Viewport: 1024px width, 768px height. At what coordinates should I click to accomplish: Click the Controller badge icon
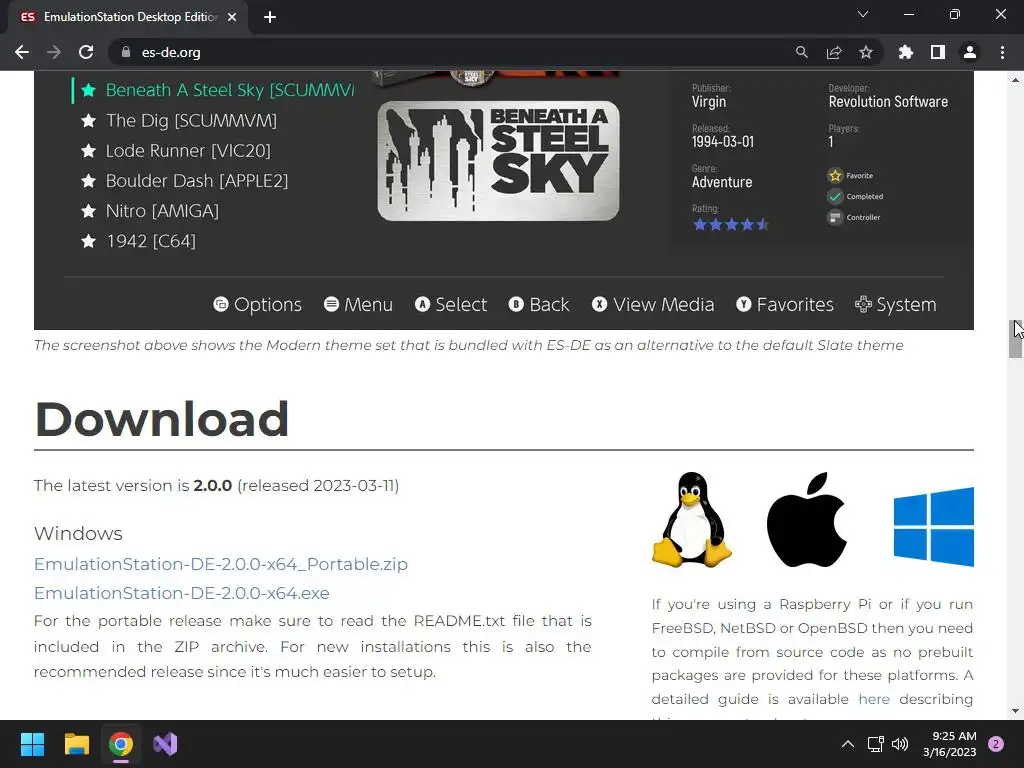point(835,217)
